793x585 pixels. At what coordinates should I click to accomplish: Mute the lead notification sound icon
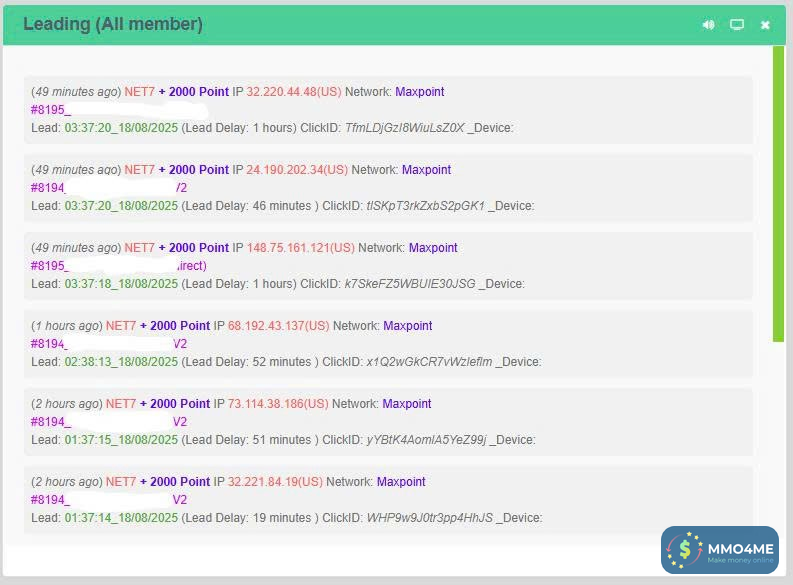point(709,25)
